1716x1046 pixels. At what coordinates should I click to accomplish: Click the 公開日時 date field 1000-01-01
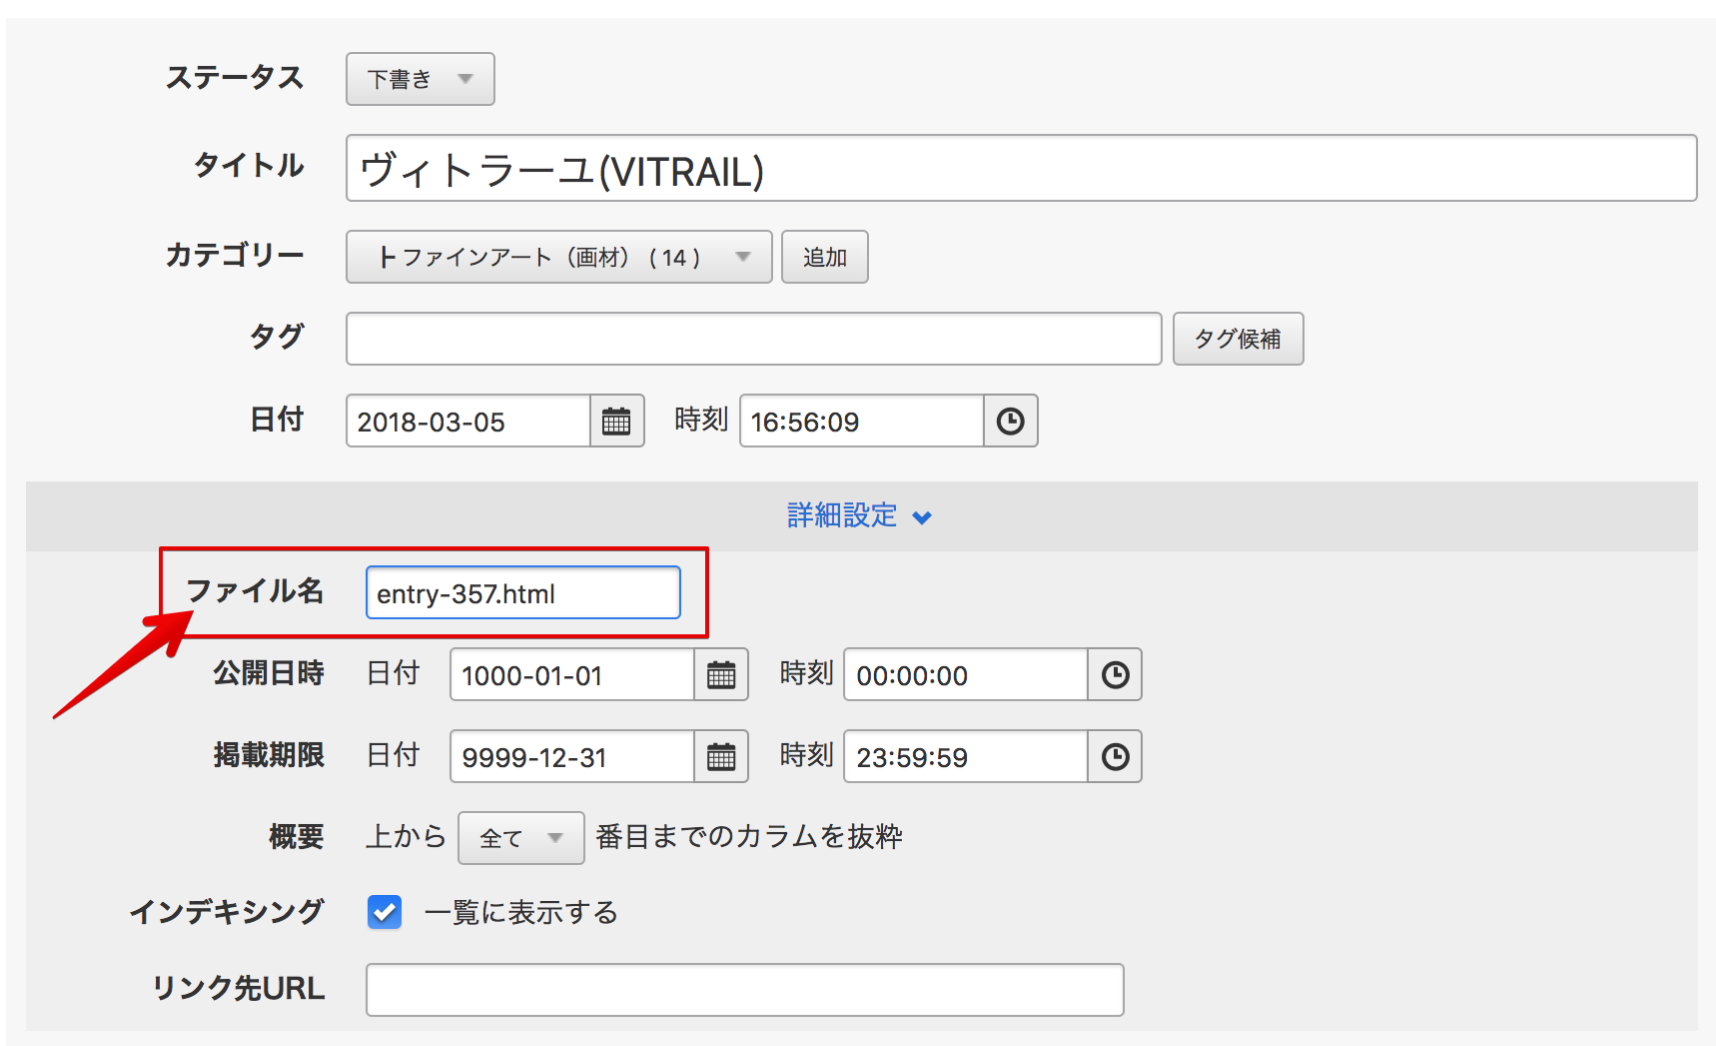[571, 675]
